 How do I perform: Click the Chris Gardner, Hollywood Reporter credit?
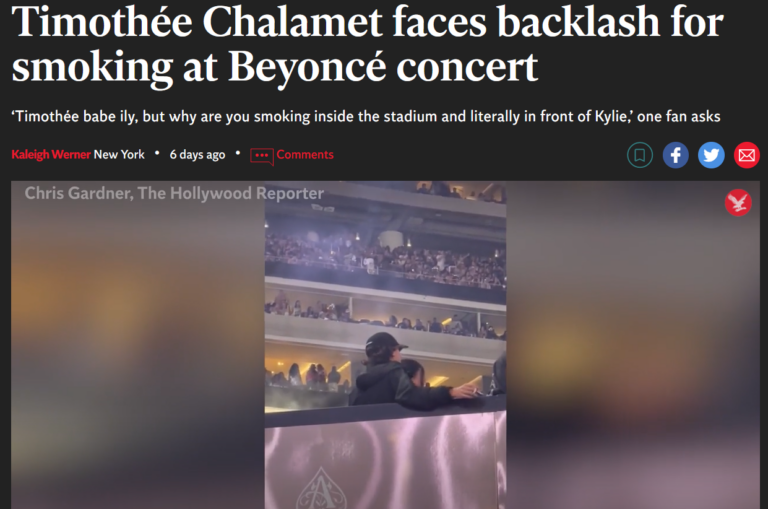[x=174, y=193]
